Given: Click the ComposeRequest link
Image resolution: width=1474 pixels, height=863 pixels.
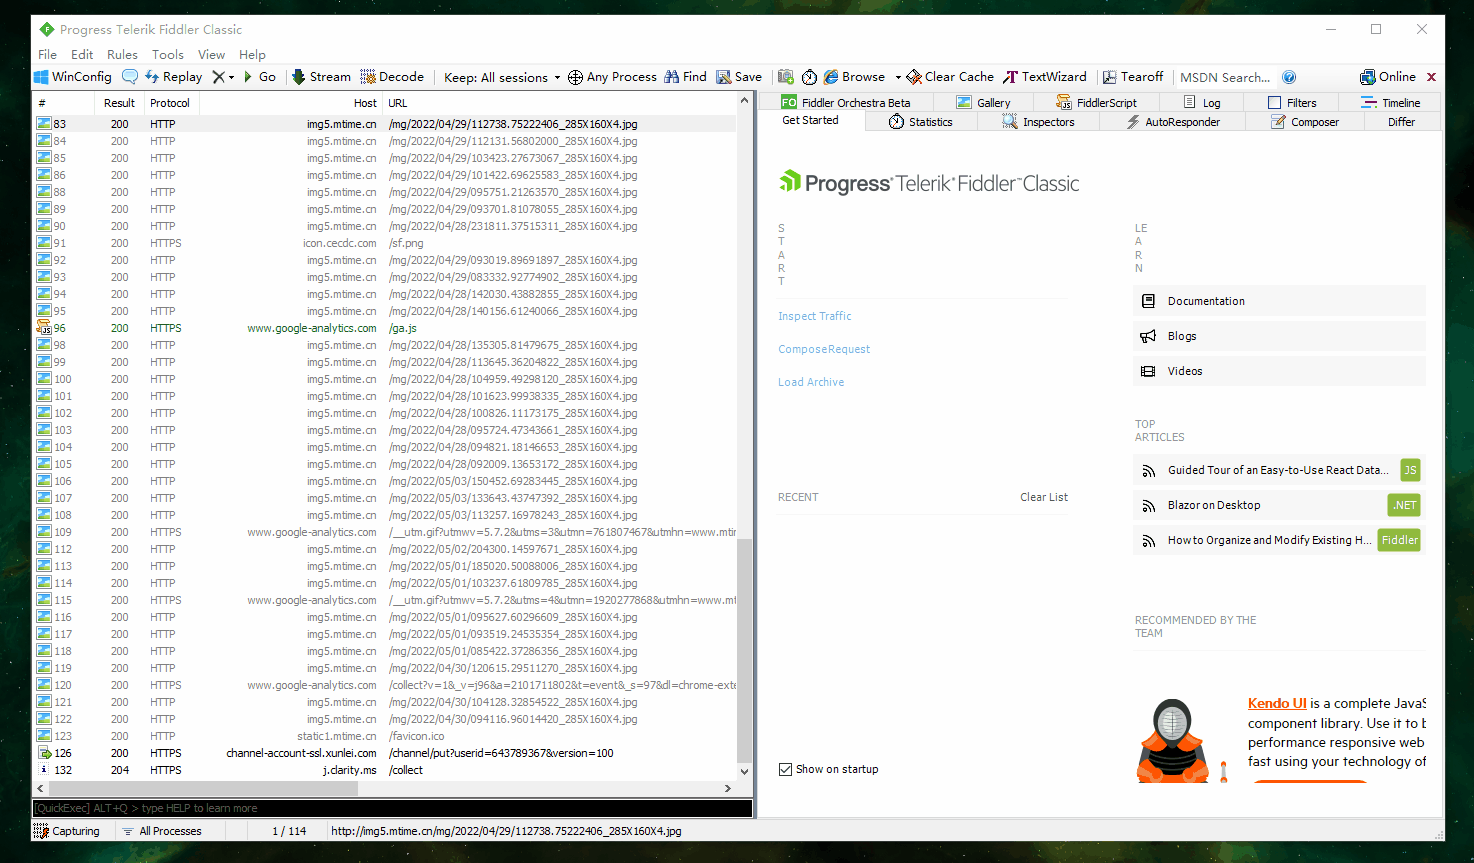Looking at the screenshot, I should point(824,349).
